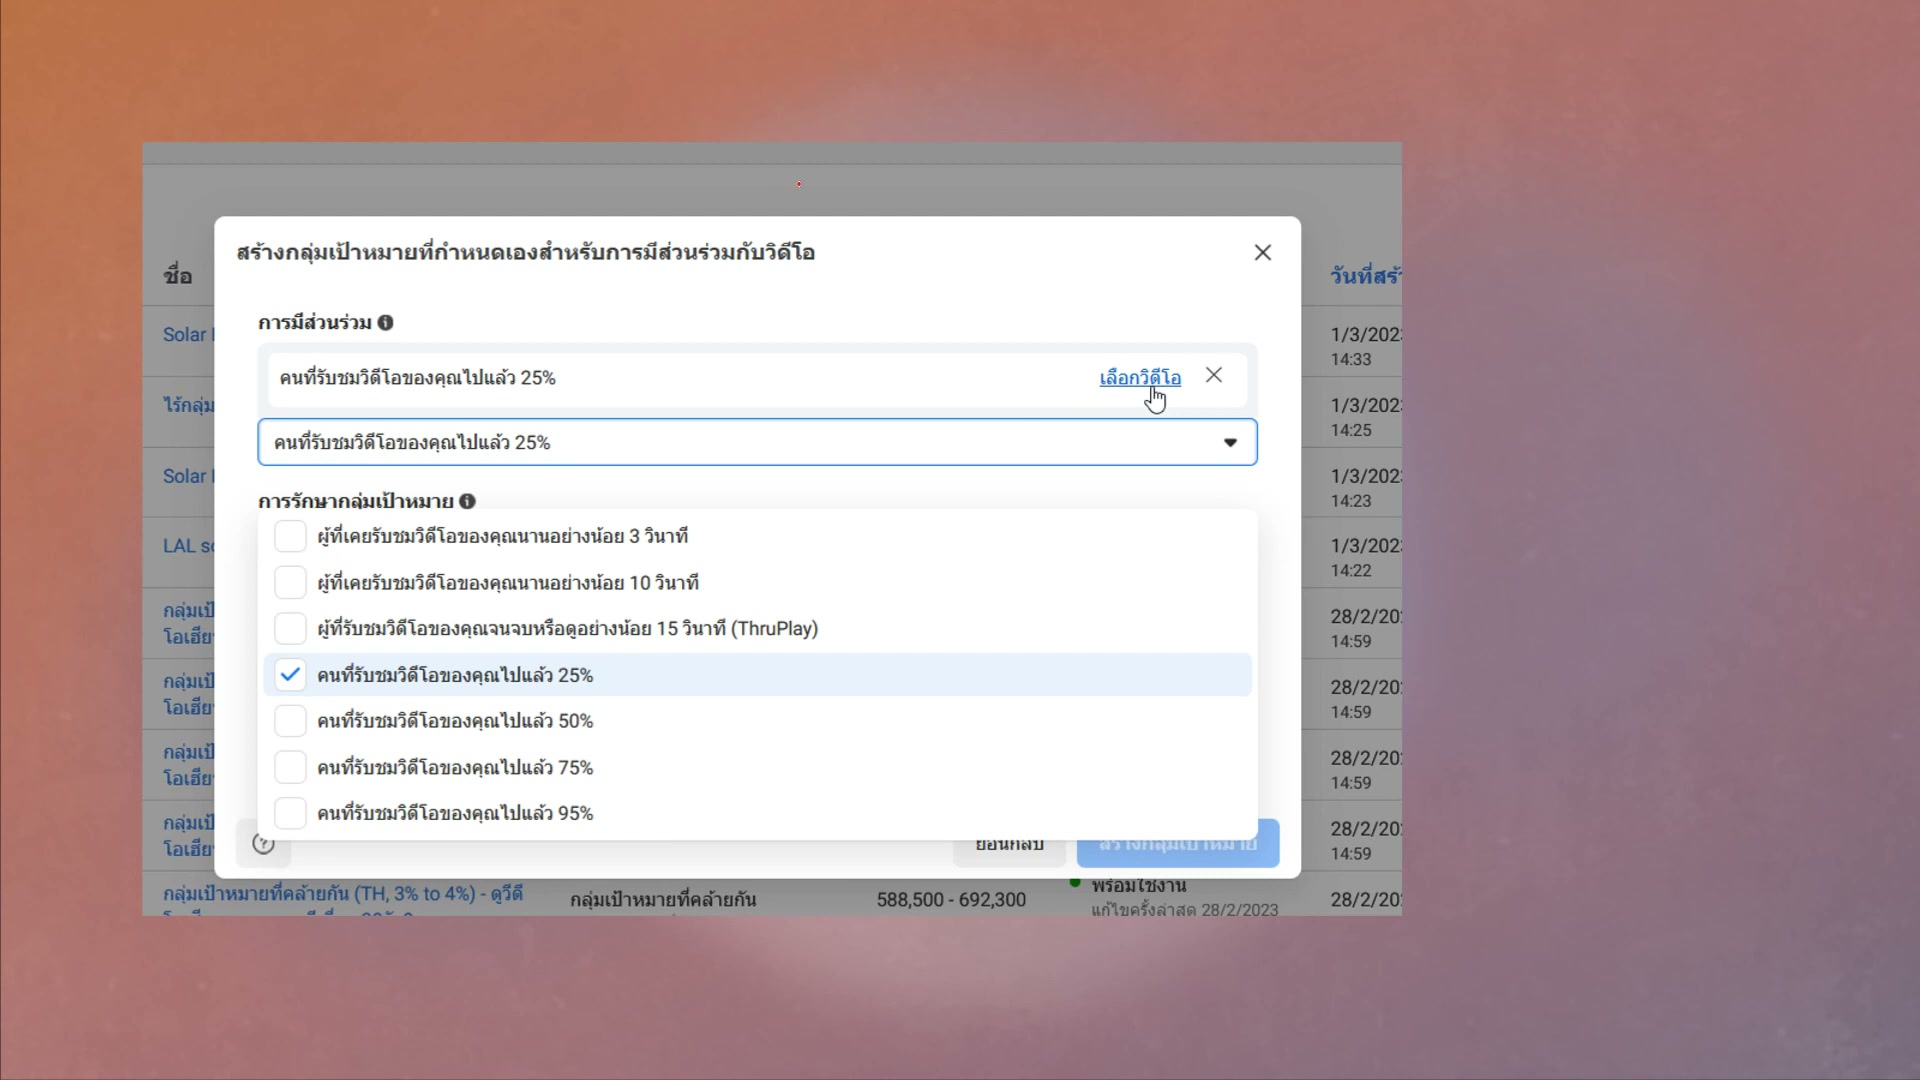Open engagement dropdown via caret arrow
The width and height of the screenshot is (1920, 1080).
point(1230,442)
